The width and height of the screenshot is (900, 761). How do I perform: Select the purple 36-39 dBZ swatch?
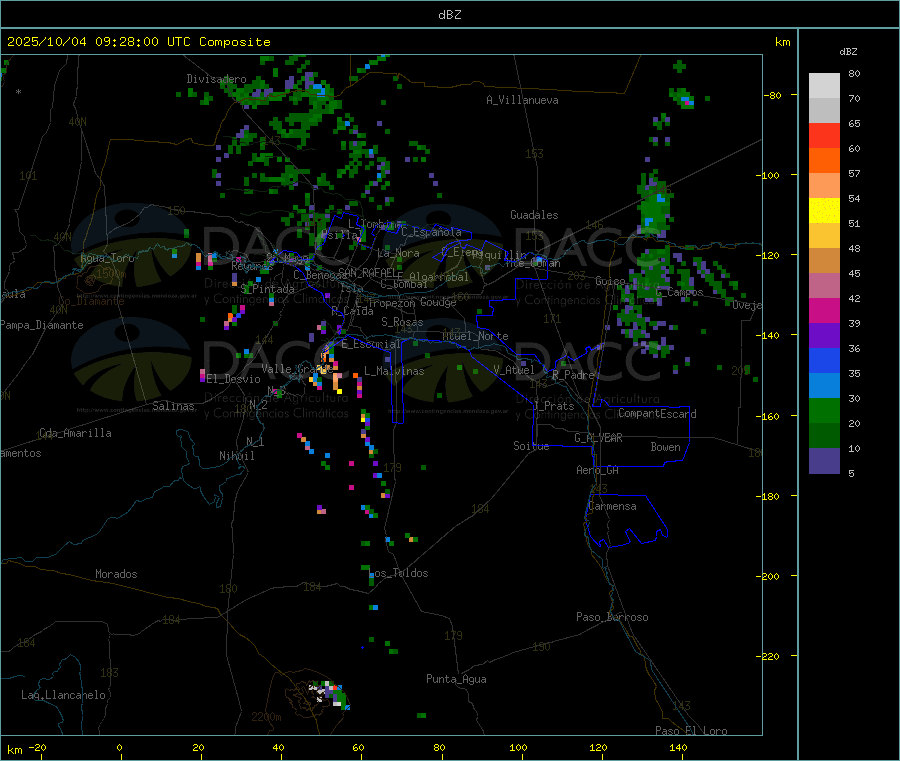point(824,336)
